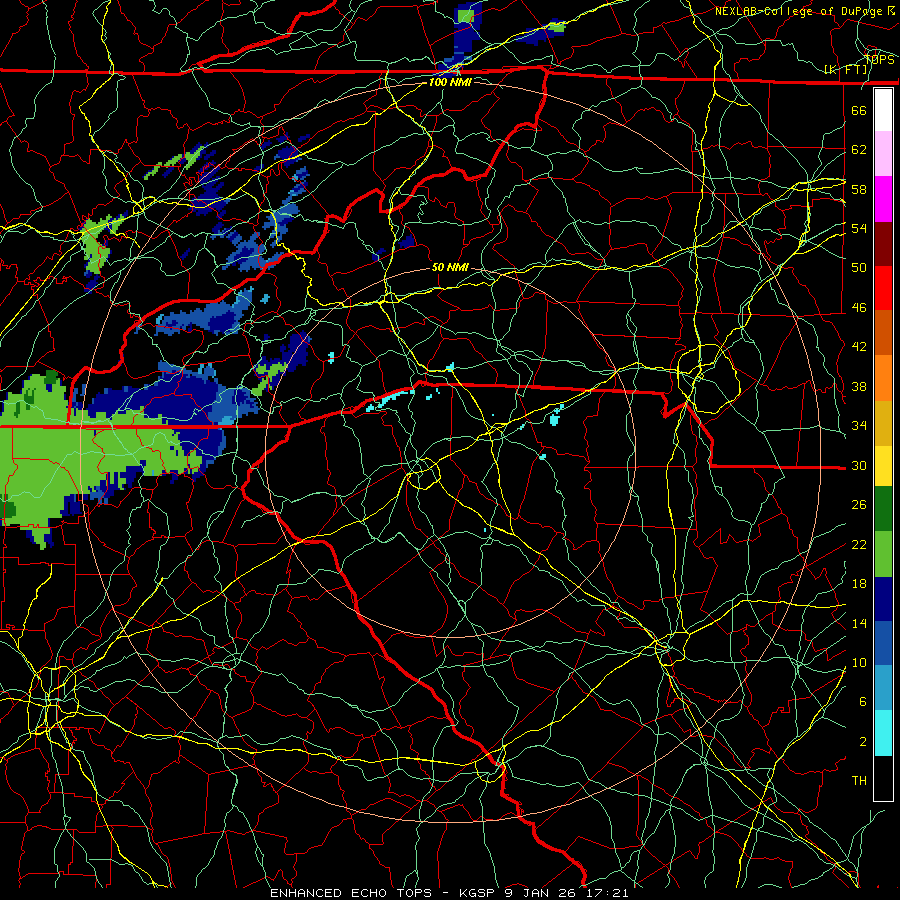Screen dimensions: 900x900
Task: Click the '14' legend value
Action: click(x=859, y=623)
